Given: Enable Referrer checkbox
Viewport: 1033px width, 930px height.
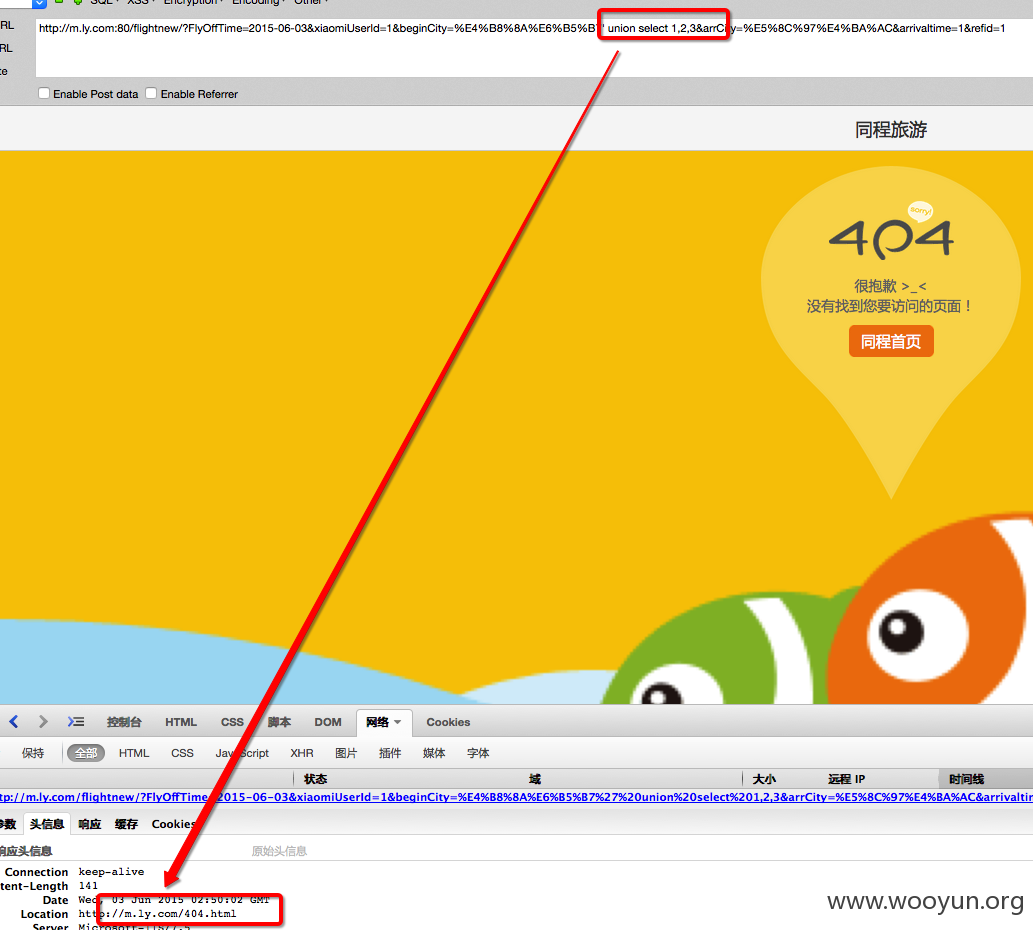Looking at the screenshot, I should coord(151,94).
